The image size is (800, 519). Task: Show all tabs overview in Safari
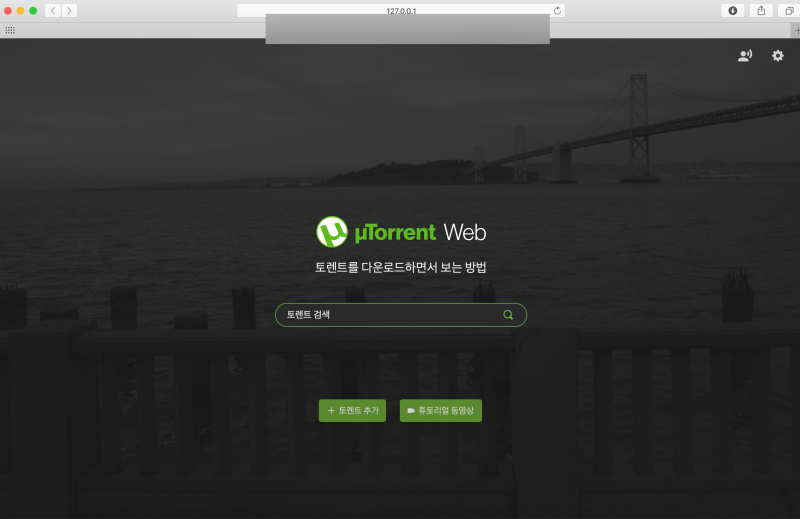click(x=789, y=11)
